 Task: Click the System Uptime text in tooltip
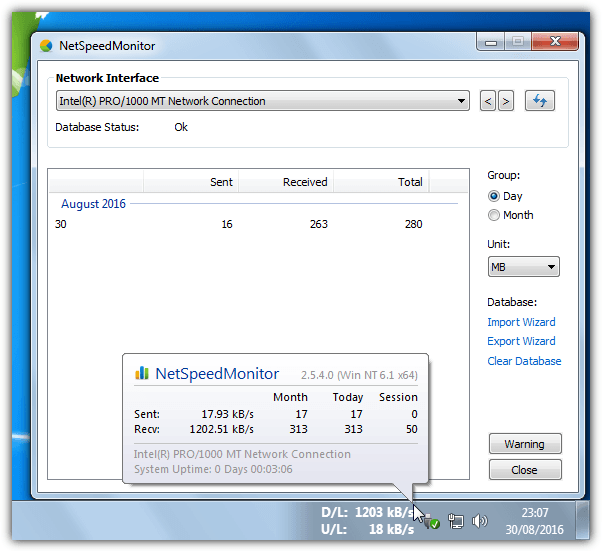213,469
